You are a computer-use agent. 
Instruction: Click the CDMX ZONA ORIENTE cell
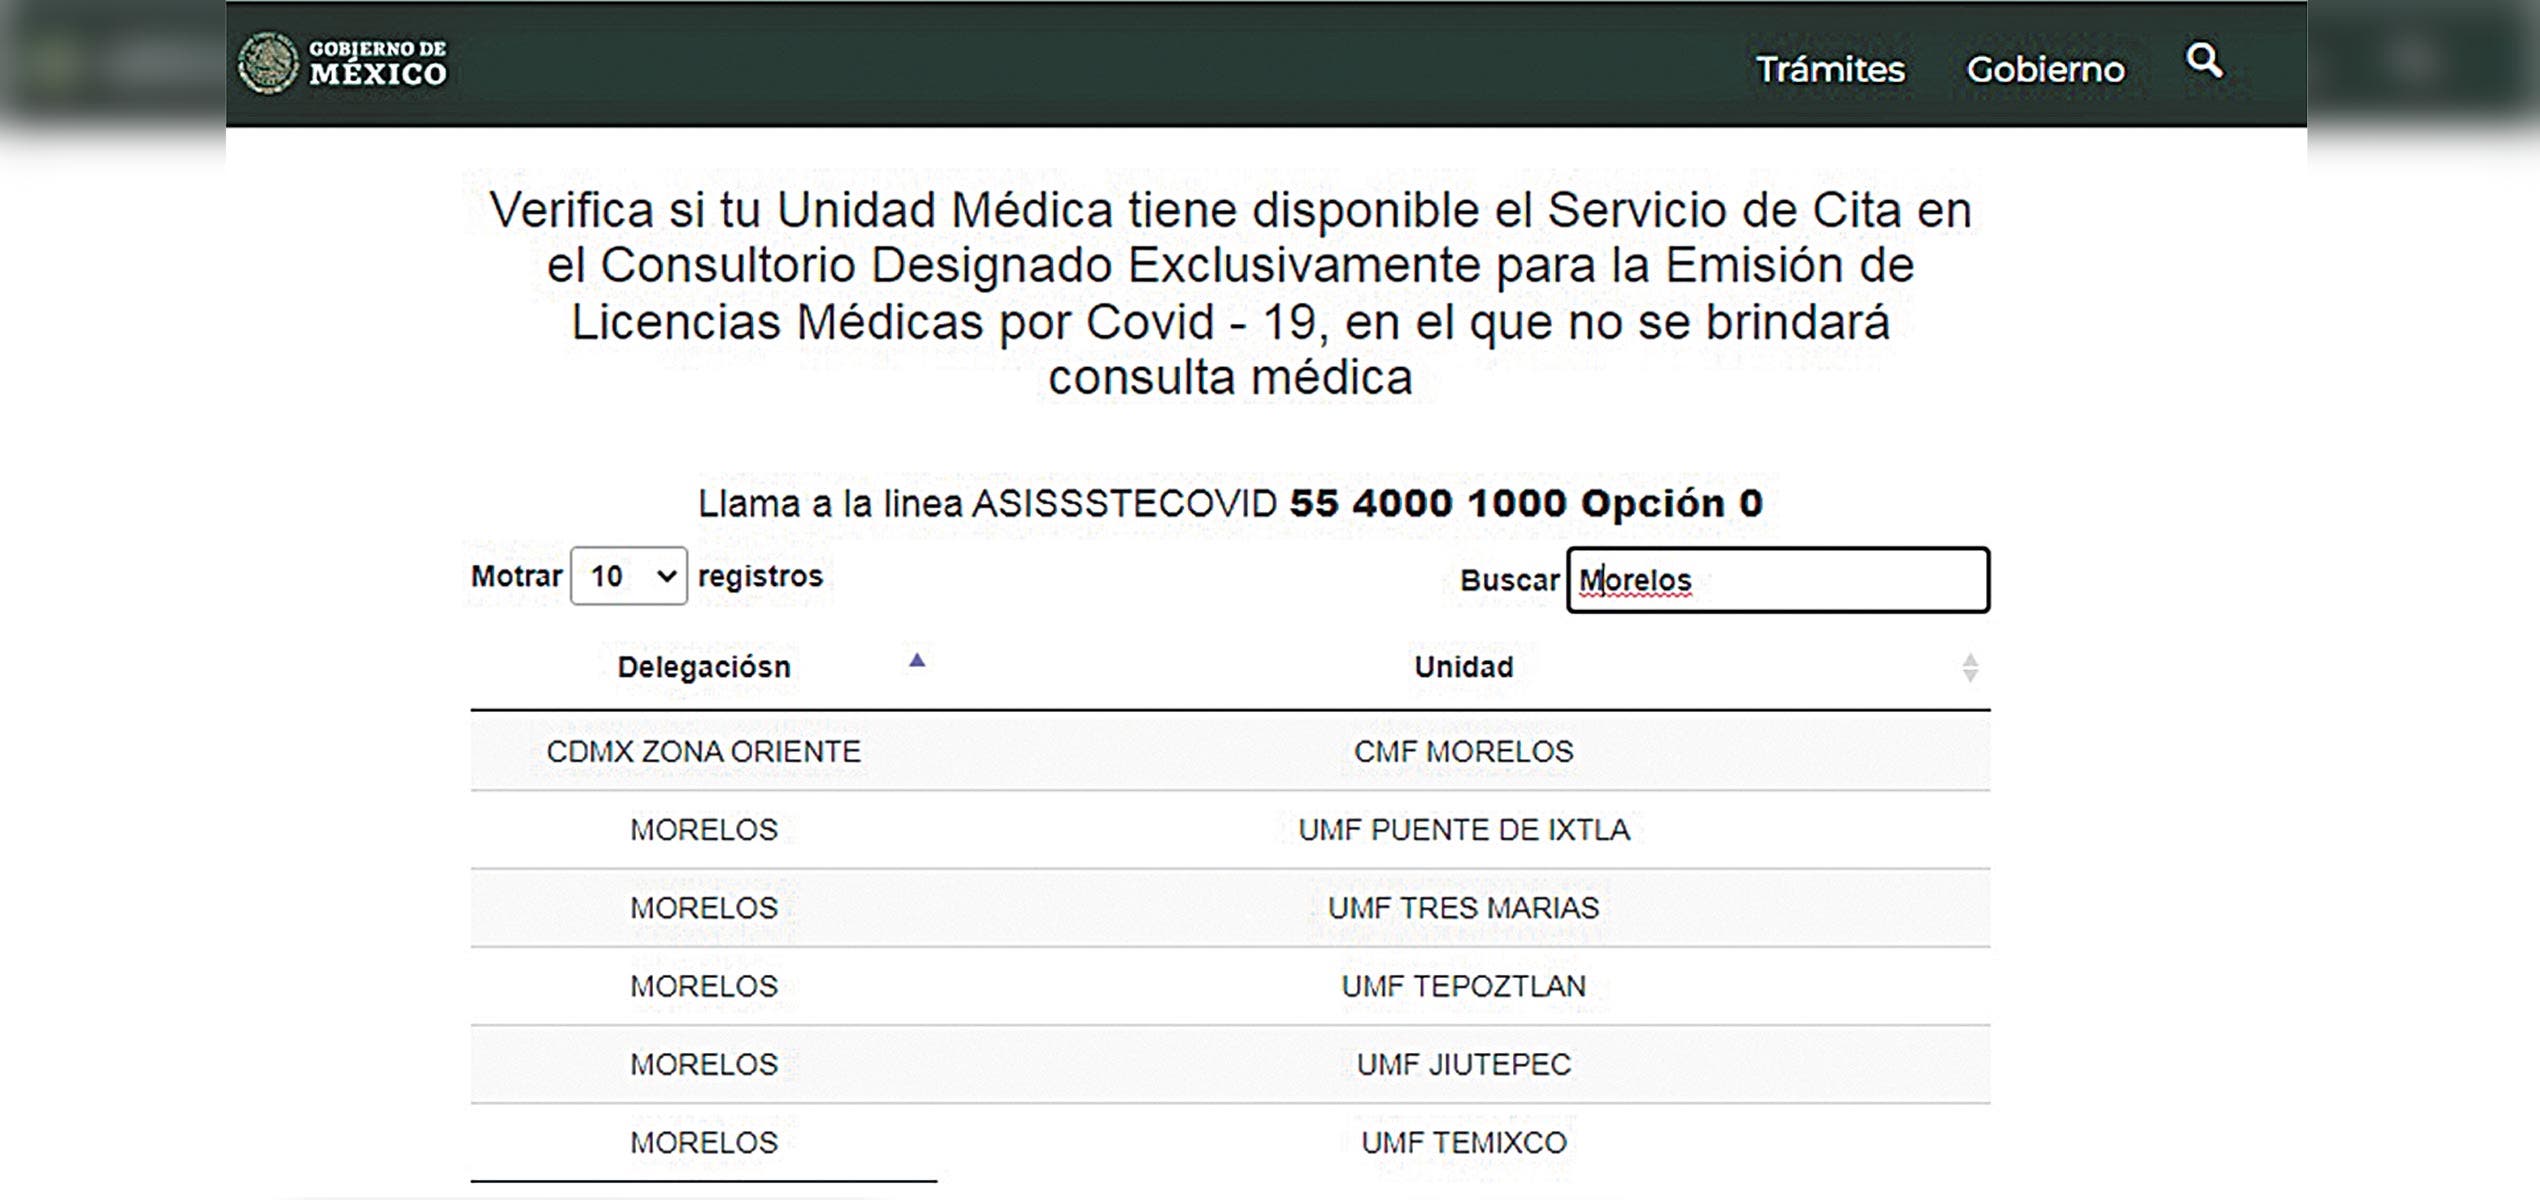pos(703,751)
